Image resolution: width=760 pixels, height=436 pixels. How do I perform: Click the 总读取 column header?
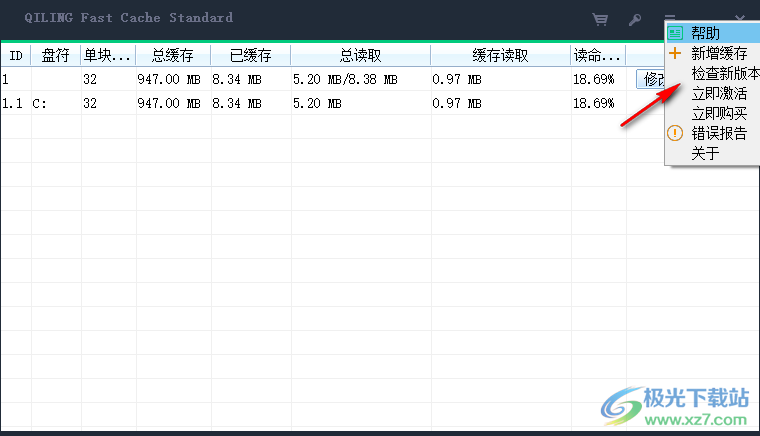[361, 55]
